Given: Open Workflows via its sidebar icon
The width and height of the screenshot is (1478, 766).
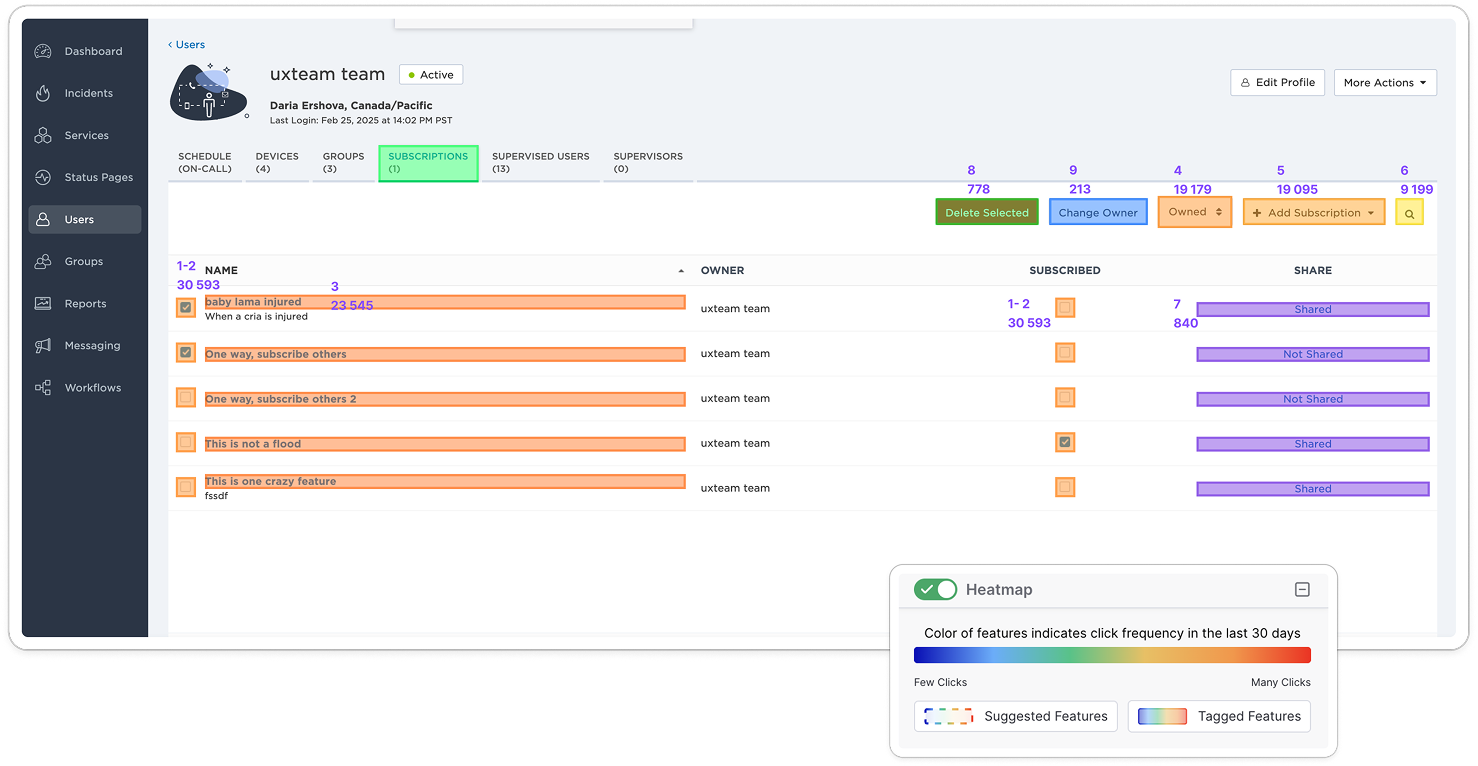Looking at the screenshot, I should point(43,387).
